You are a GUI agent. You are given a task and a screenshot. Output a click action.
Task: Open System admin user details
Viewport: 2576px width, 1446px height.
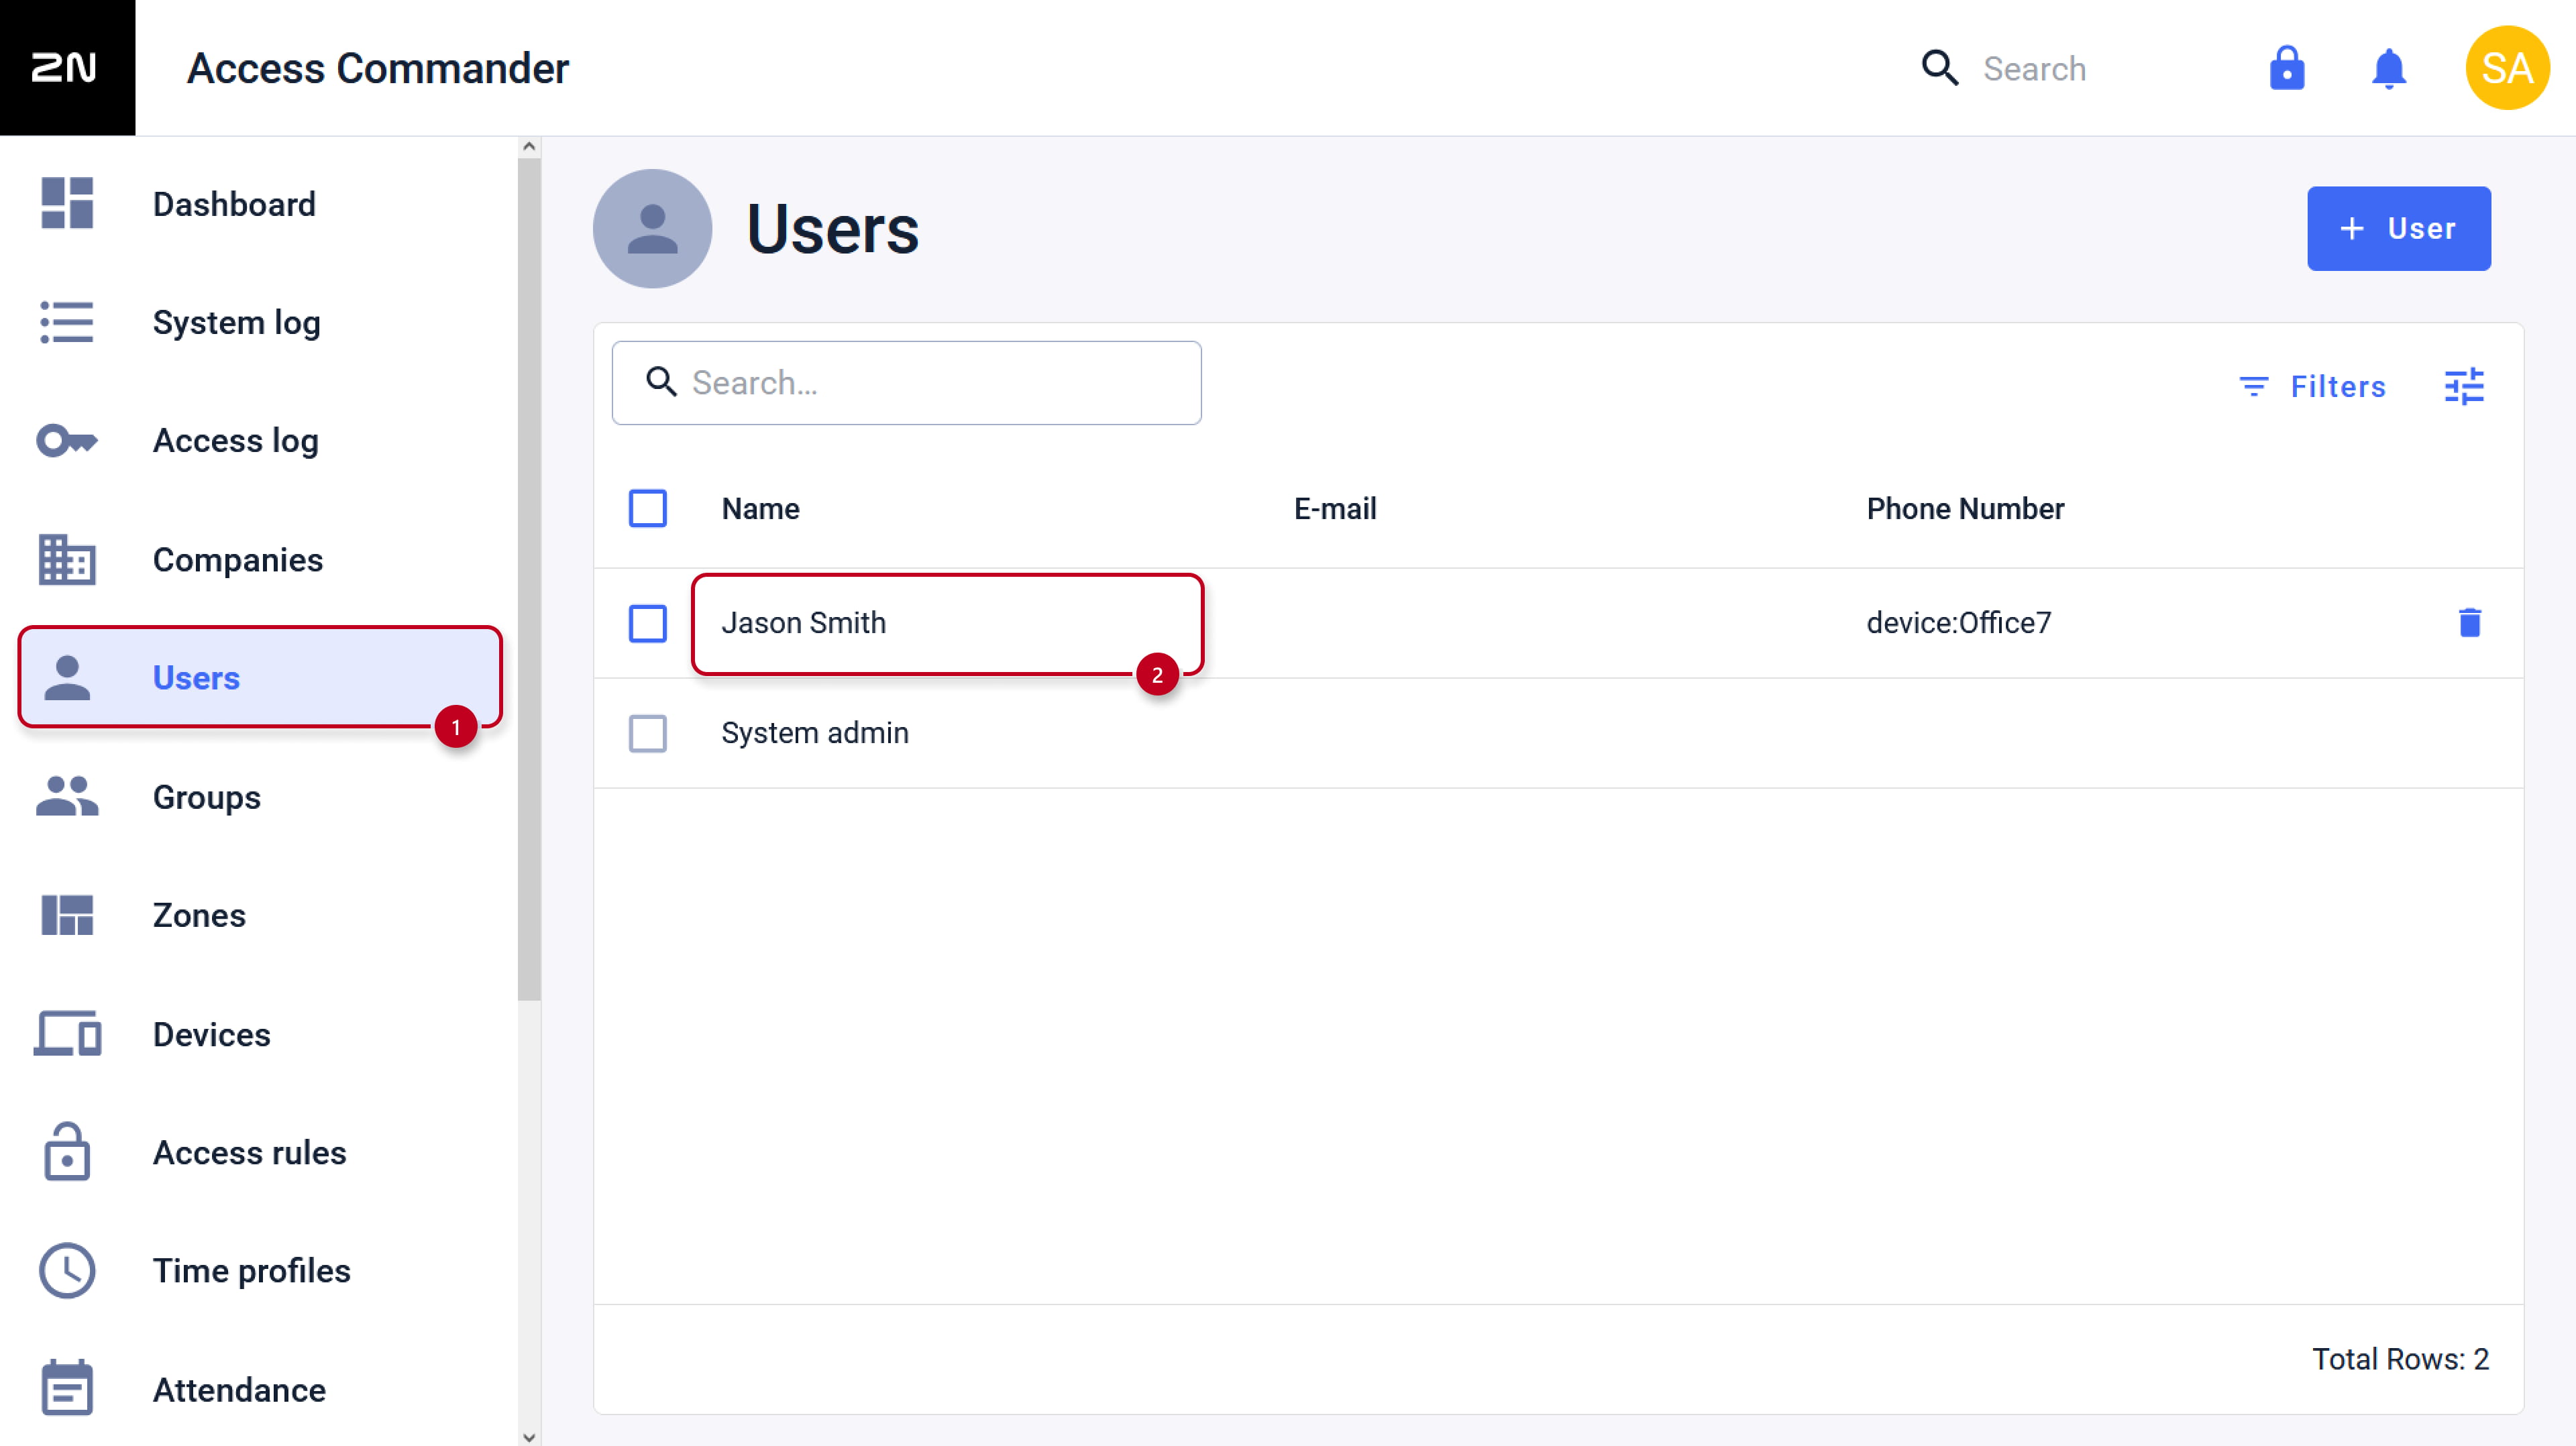814,733
